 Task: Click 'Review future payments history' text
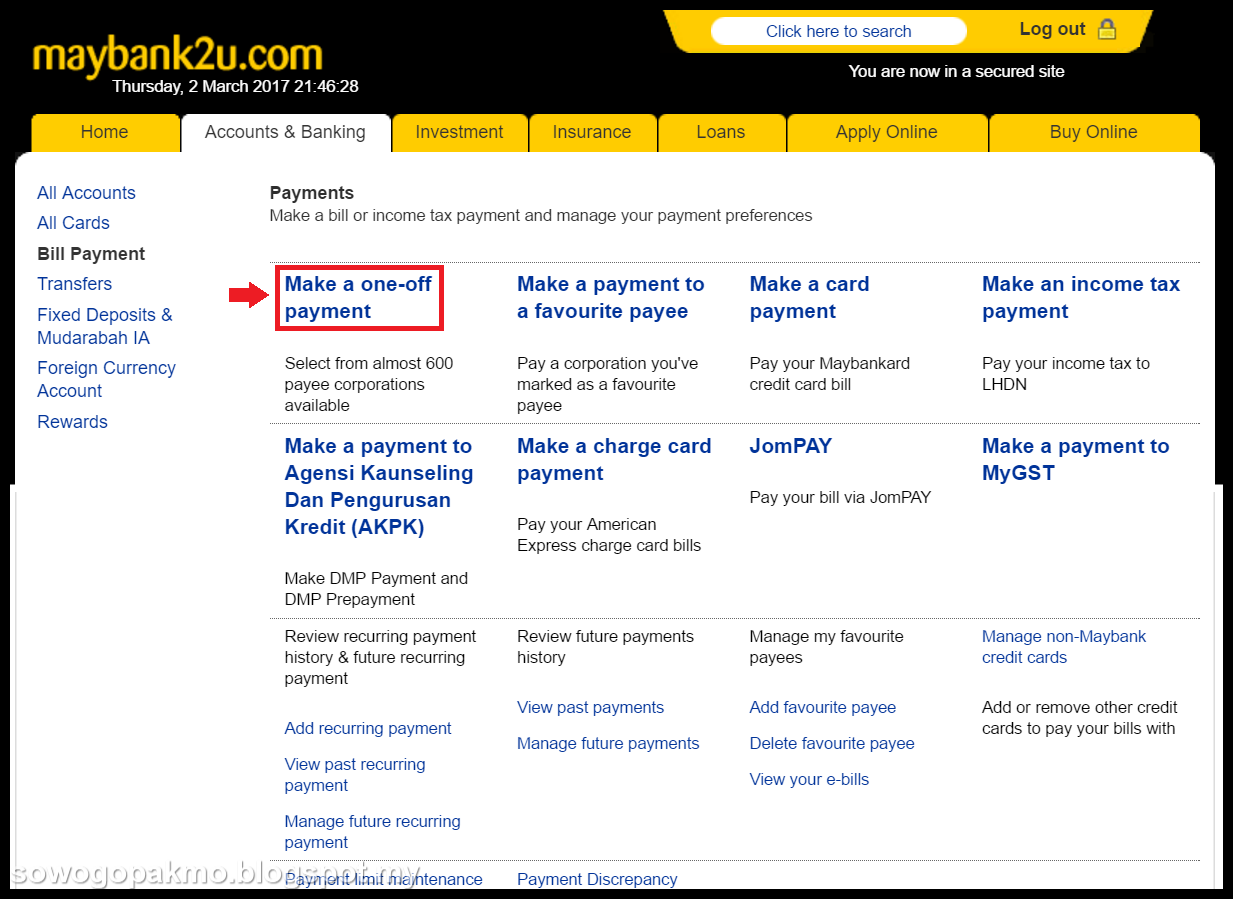point(605,647)
